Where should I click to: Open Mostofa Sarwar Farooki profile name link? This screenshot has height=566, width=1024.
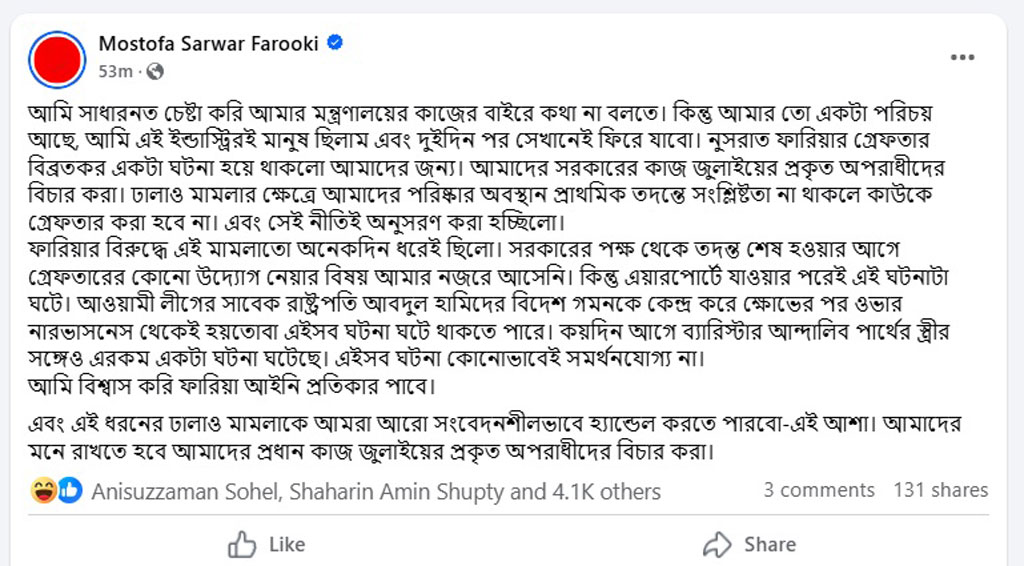coord(211,44)
